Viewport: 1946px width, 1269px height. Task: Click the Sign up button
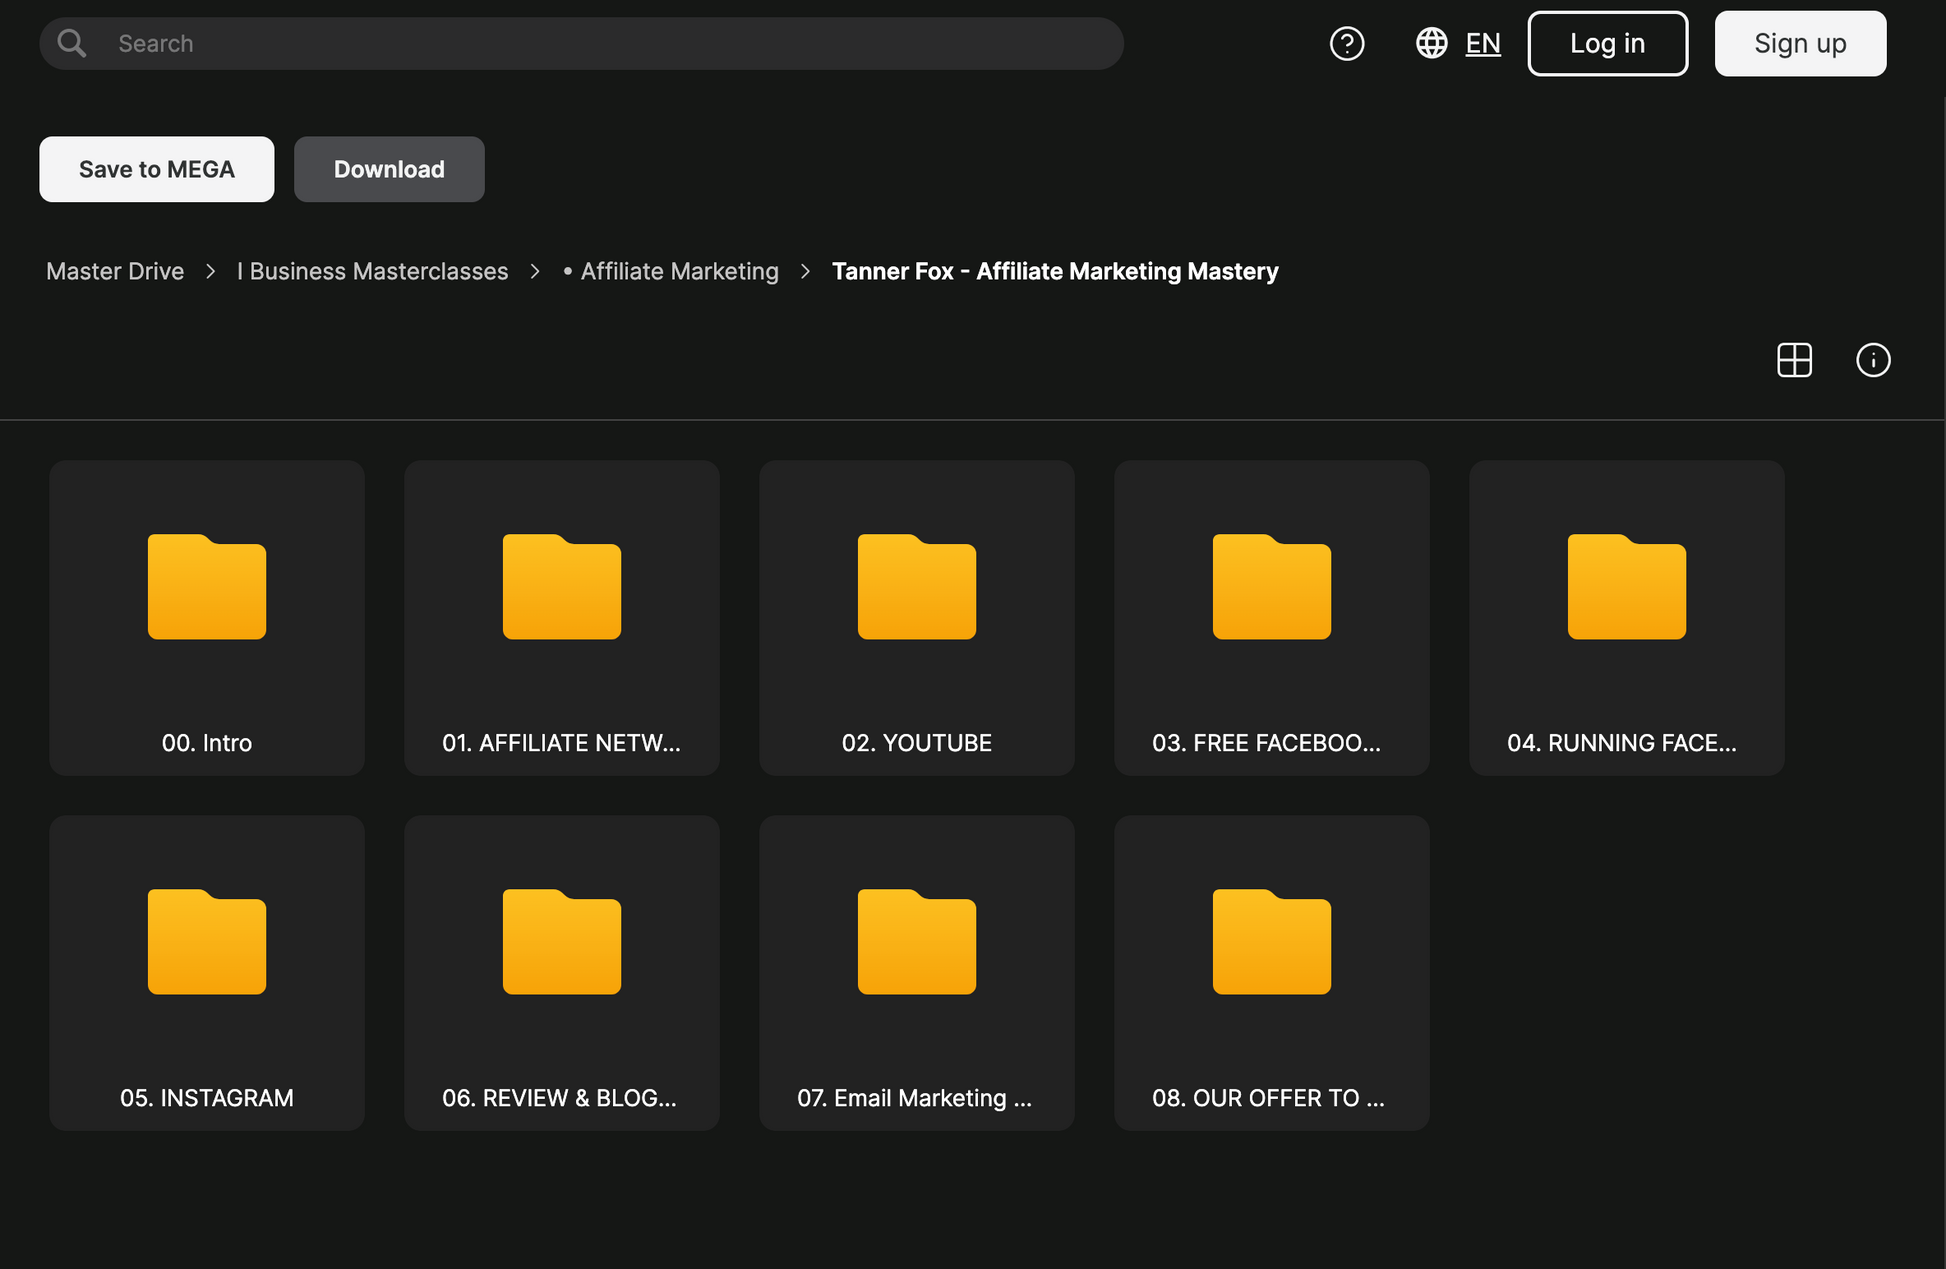1800,43
